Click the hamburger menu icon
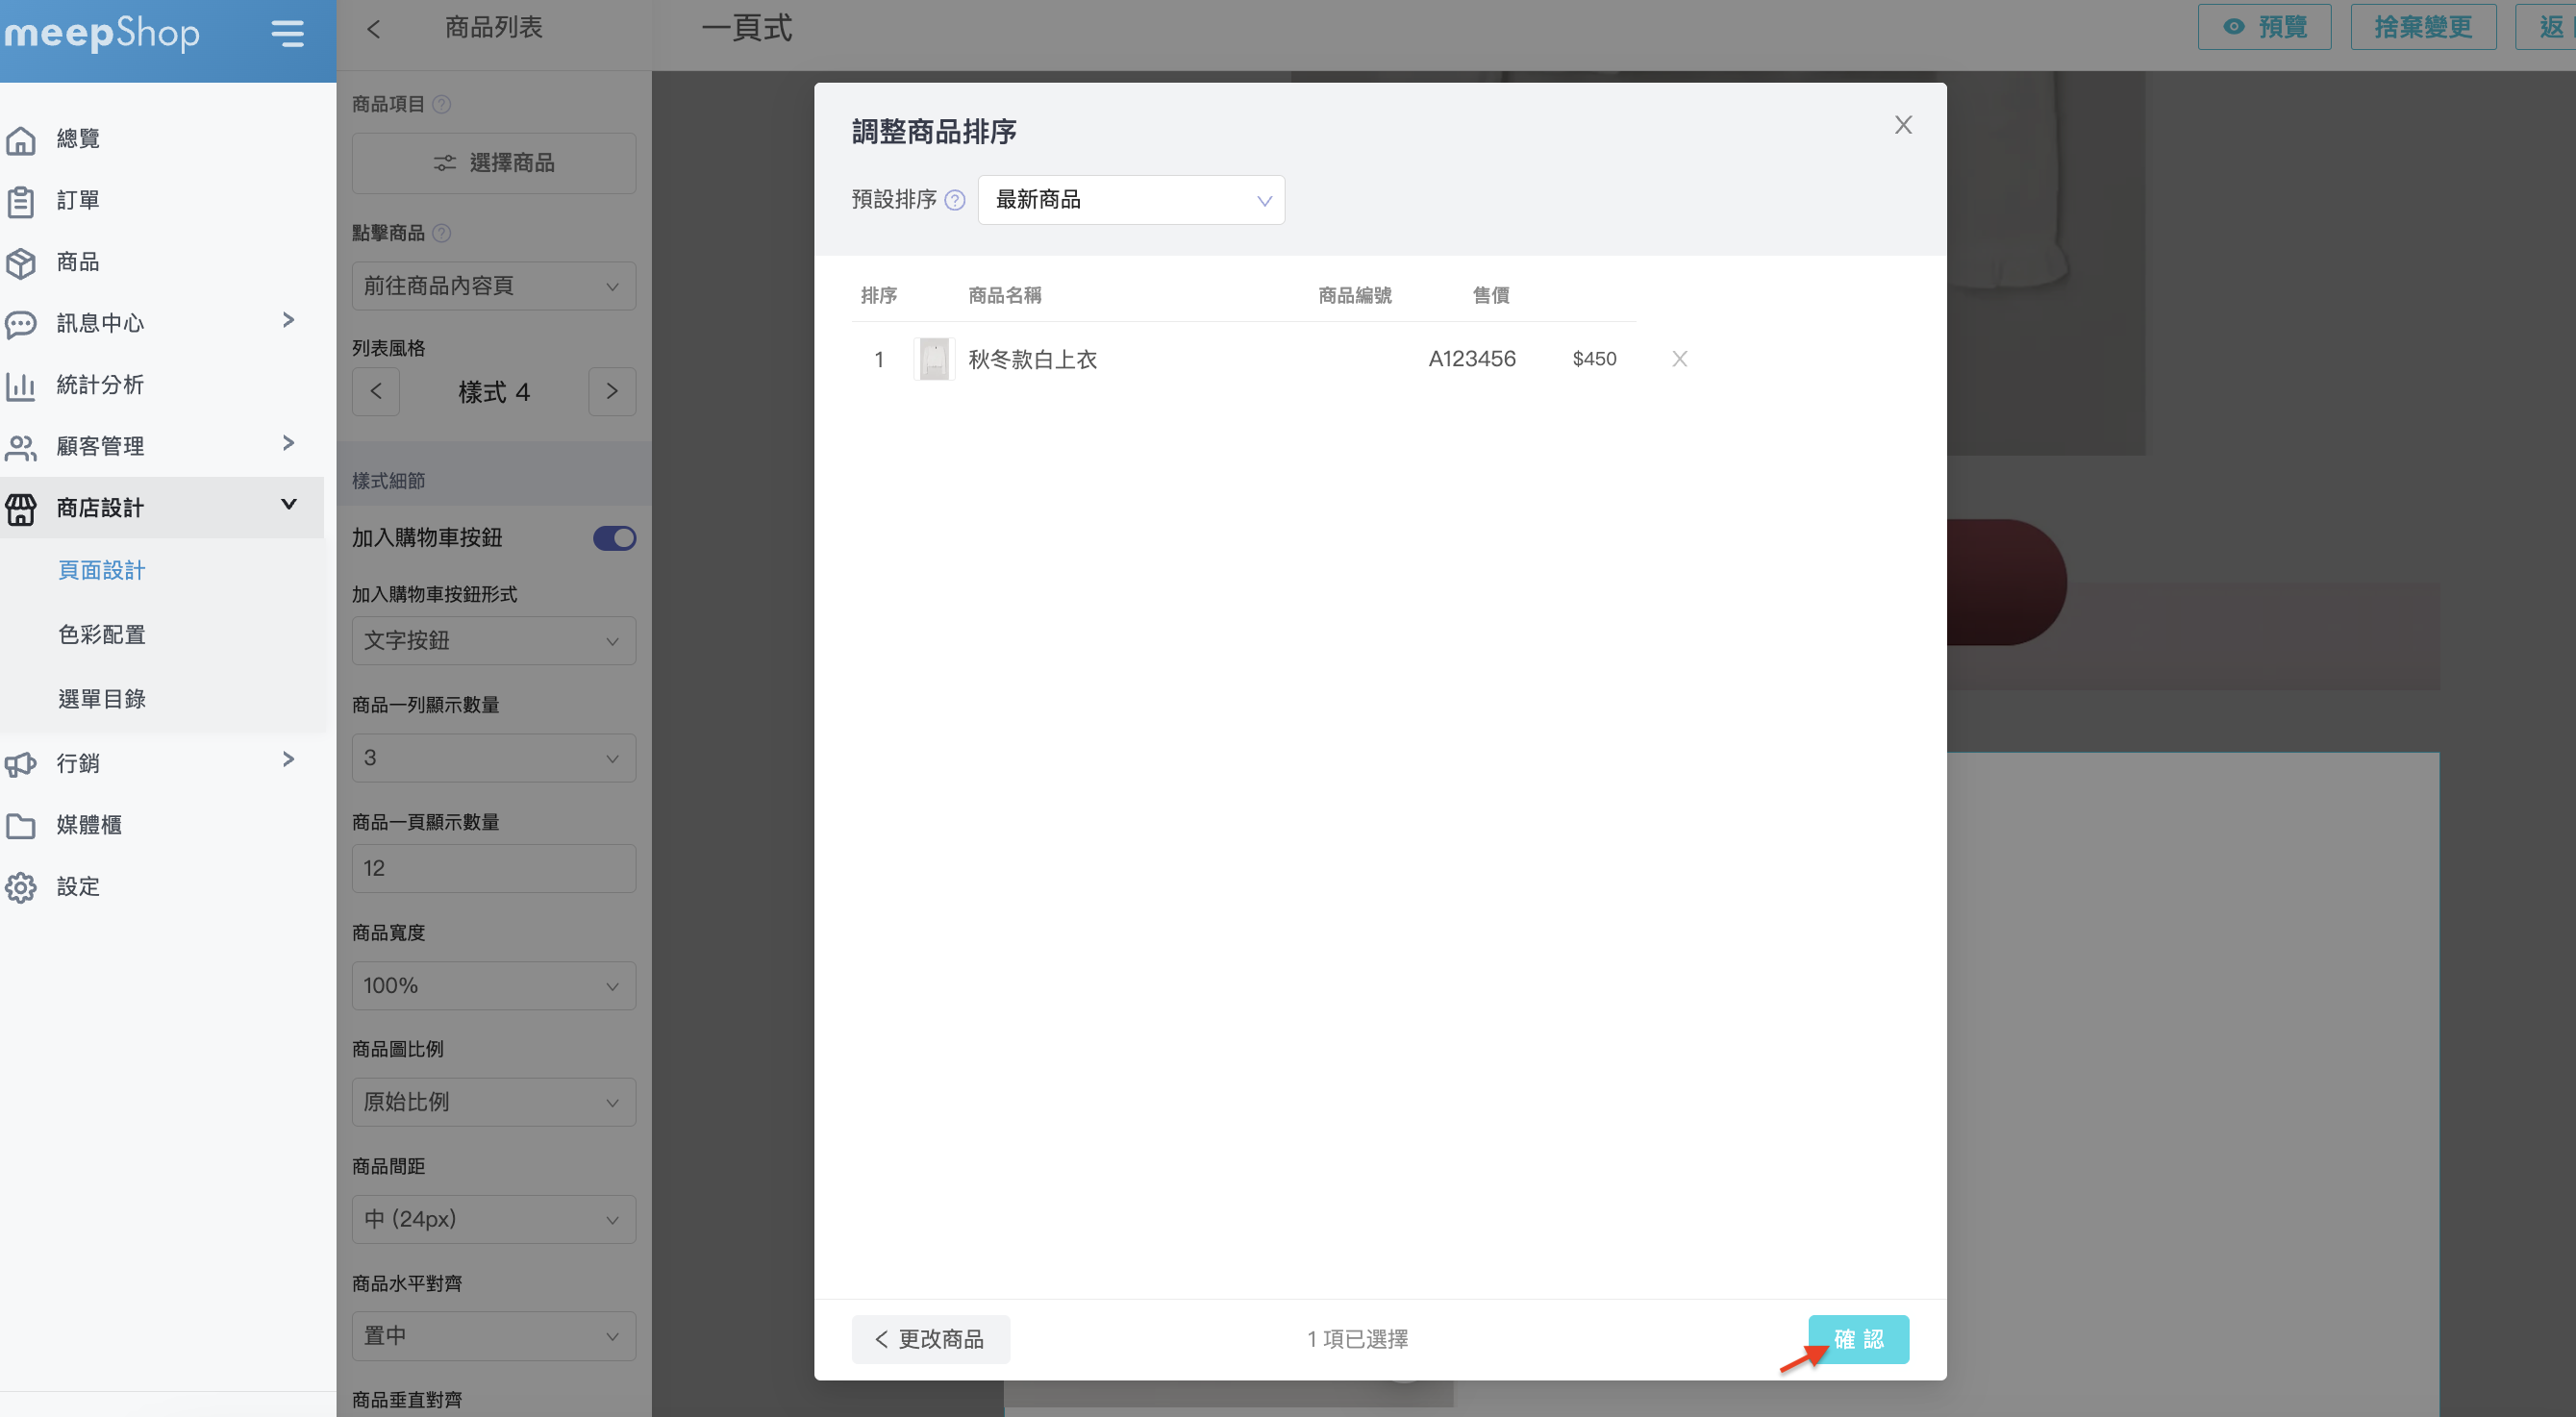Image resolution: width=2576 pixels, height=1417 pixels. (287, 34)
